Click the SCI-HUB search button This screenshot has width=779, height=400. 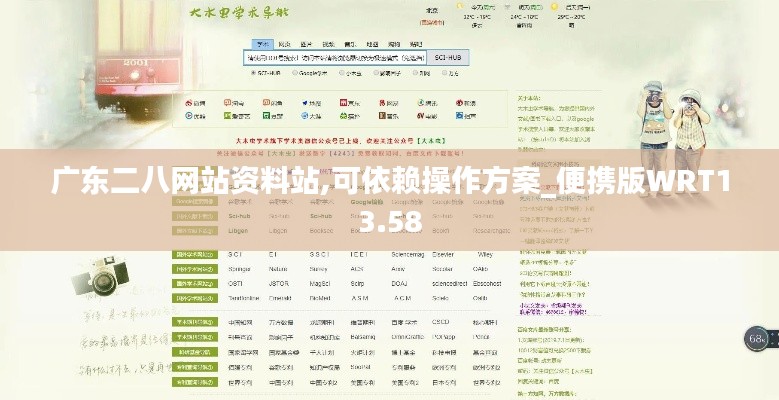(x=448, y=58)
